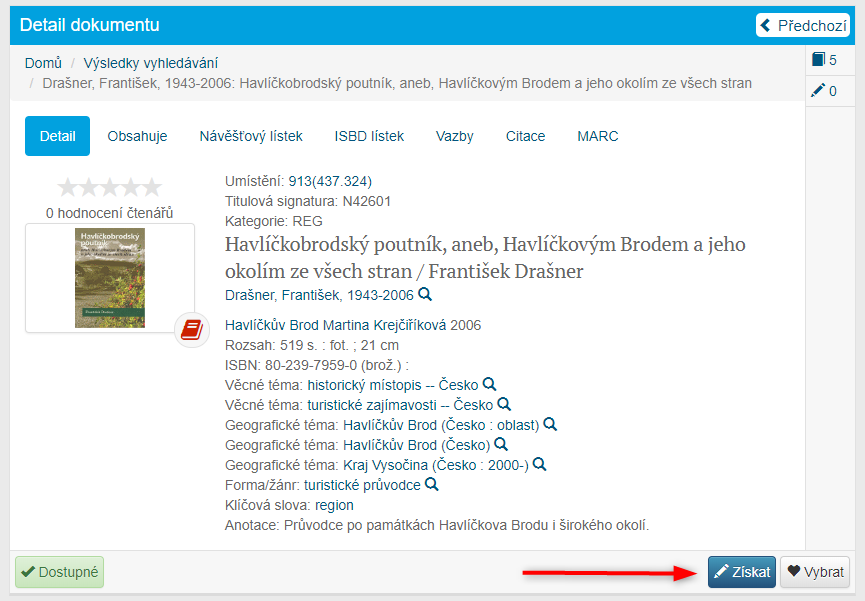
Task: Open the book count icon showing 5
Action: click(x=825, y=60)
